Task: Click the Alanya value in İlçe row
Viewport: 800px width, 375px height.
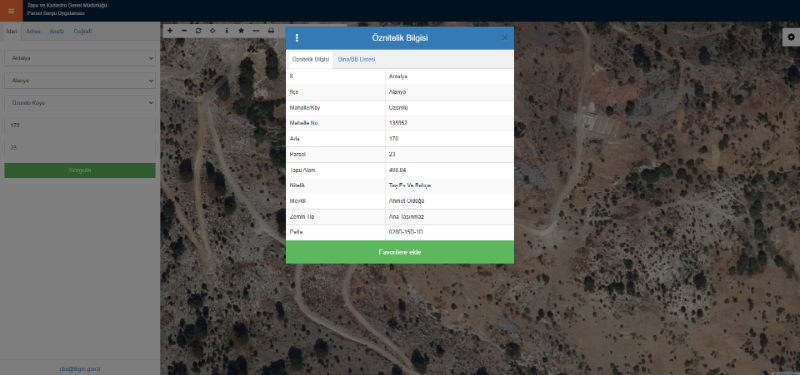Action: click(x=397, y=92)
